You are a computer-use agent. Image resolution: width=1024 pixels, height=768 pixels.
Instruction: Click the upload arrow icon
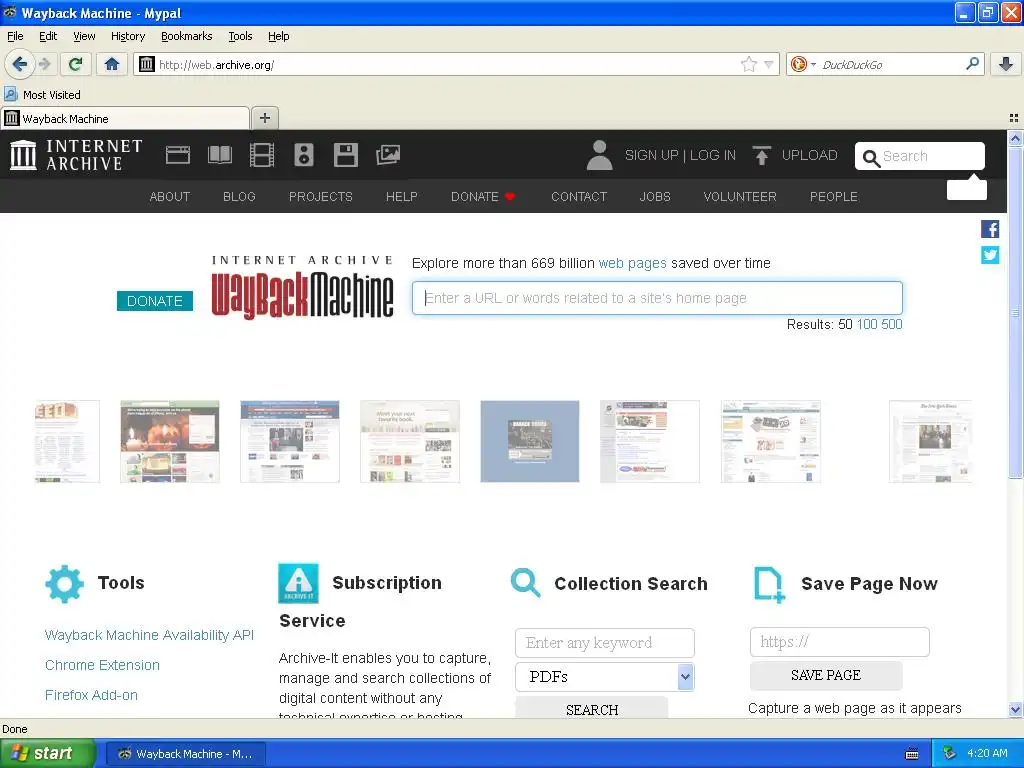761,155
